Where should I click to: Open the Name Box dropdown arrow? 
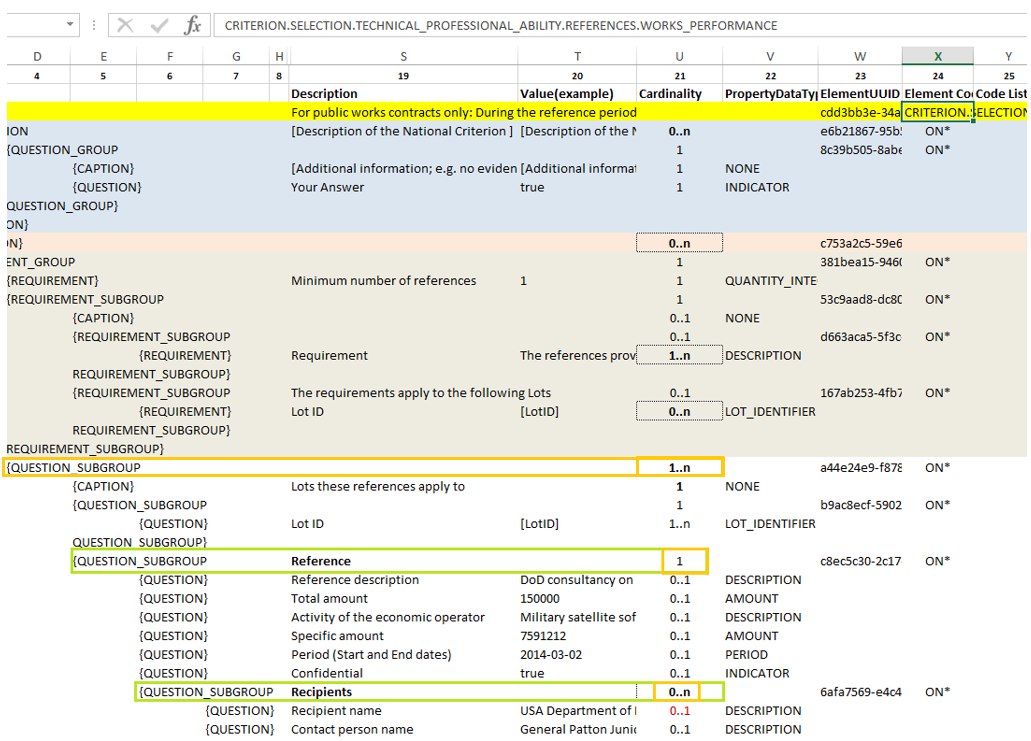point(70,25)
